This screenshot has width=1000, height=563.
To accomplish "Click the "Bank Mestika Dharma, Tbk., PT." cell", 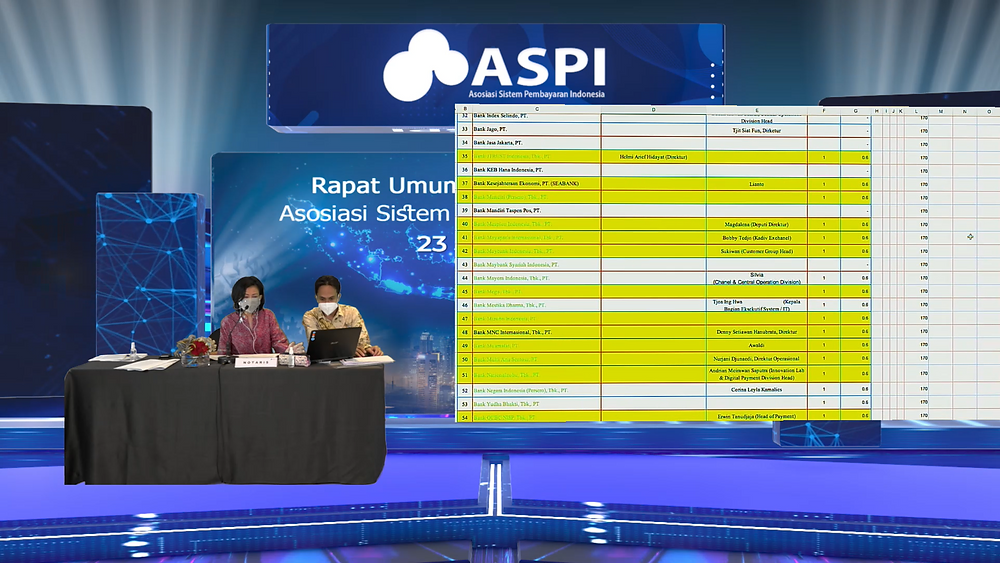I will (x=536, y=305).
